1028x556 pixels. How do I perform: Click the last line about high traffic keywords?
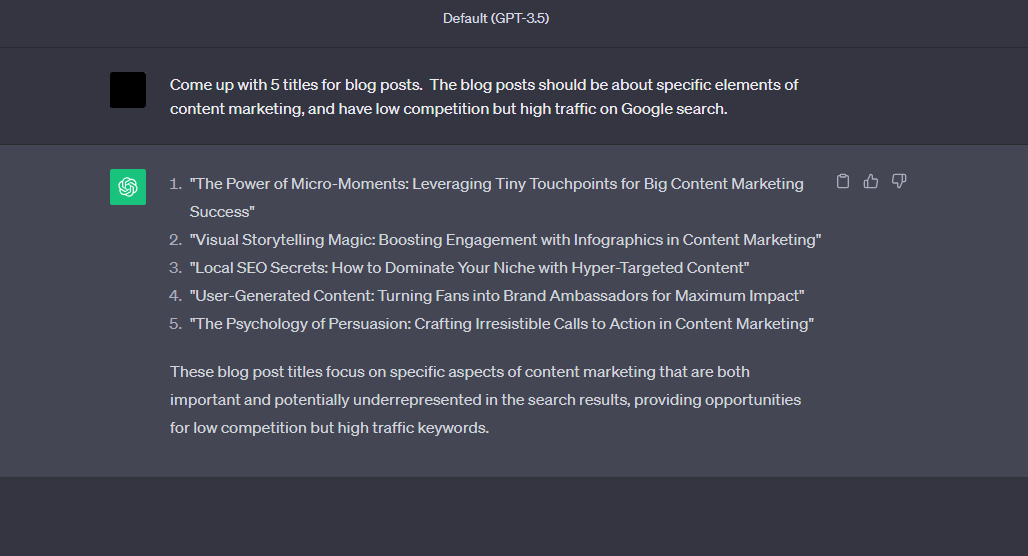(x=329, y=427)
